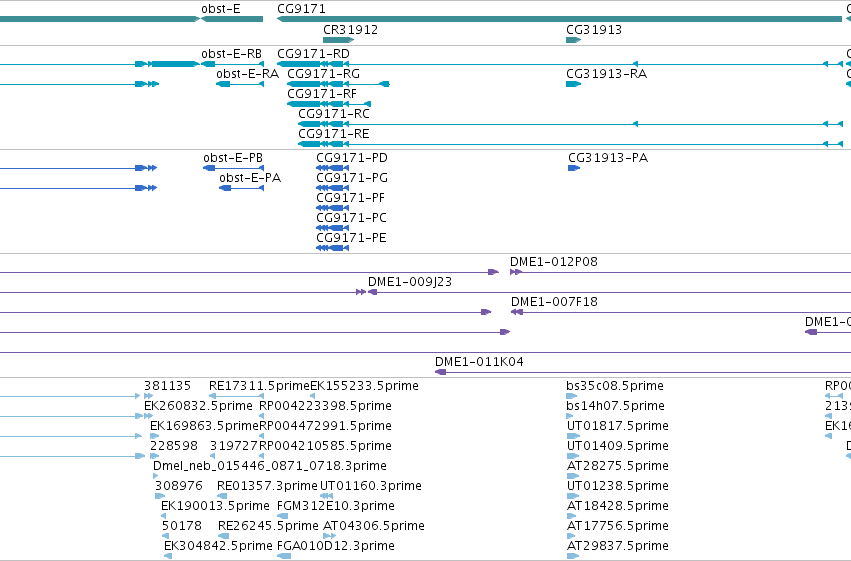Select EST RE01357.3prime

click(267, 486)
